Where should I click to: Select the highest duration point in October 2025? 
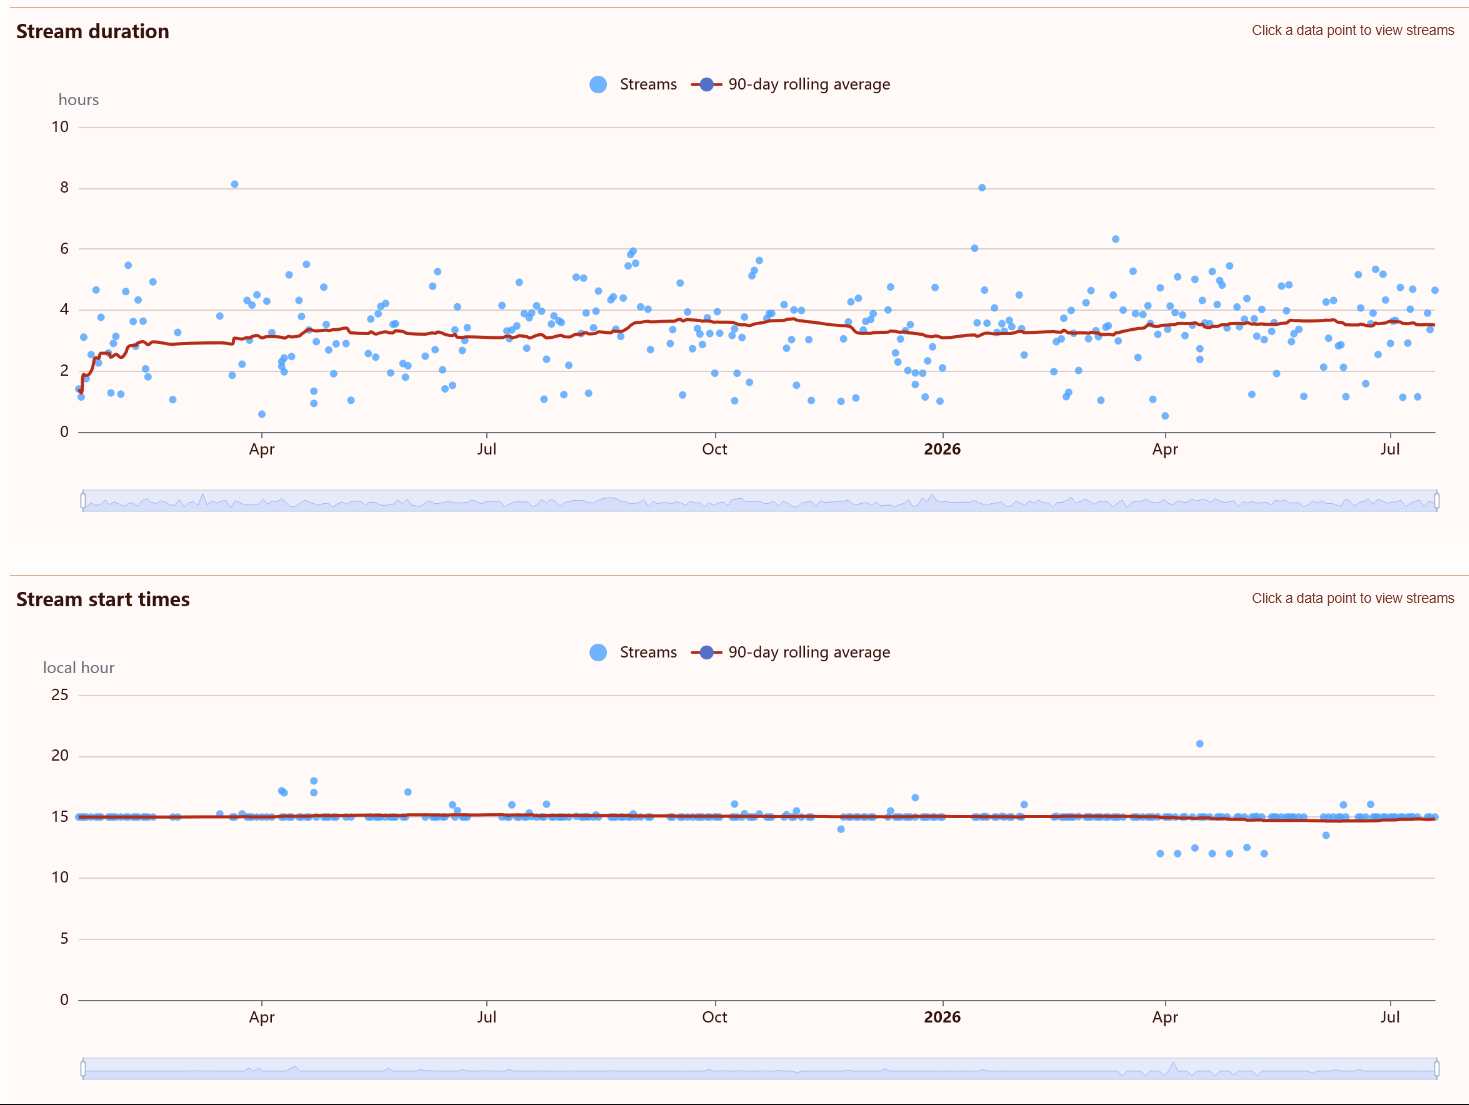tap(759, 260)
